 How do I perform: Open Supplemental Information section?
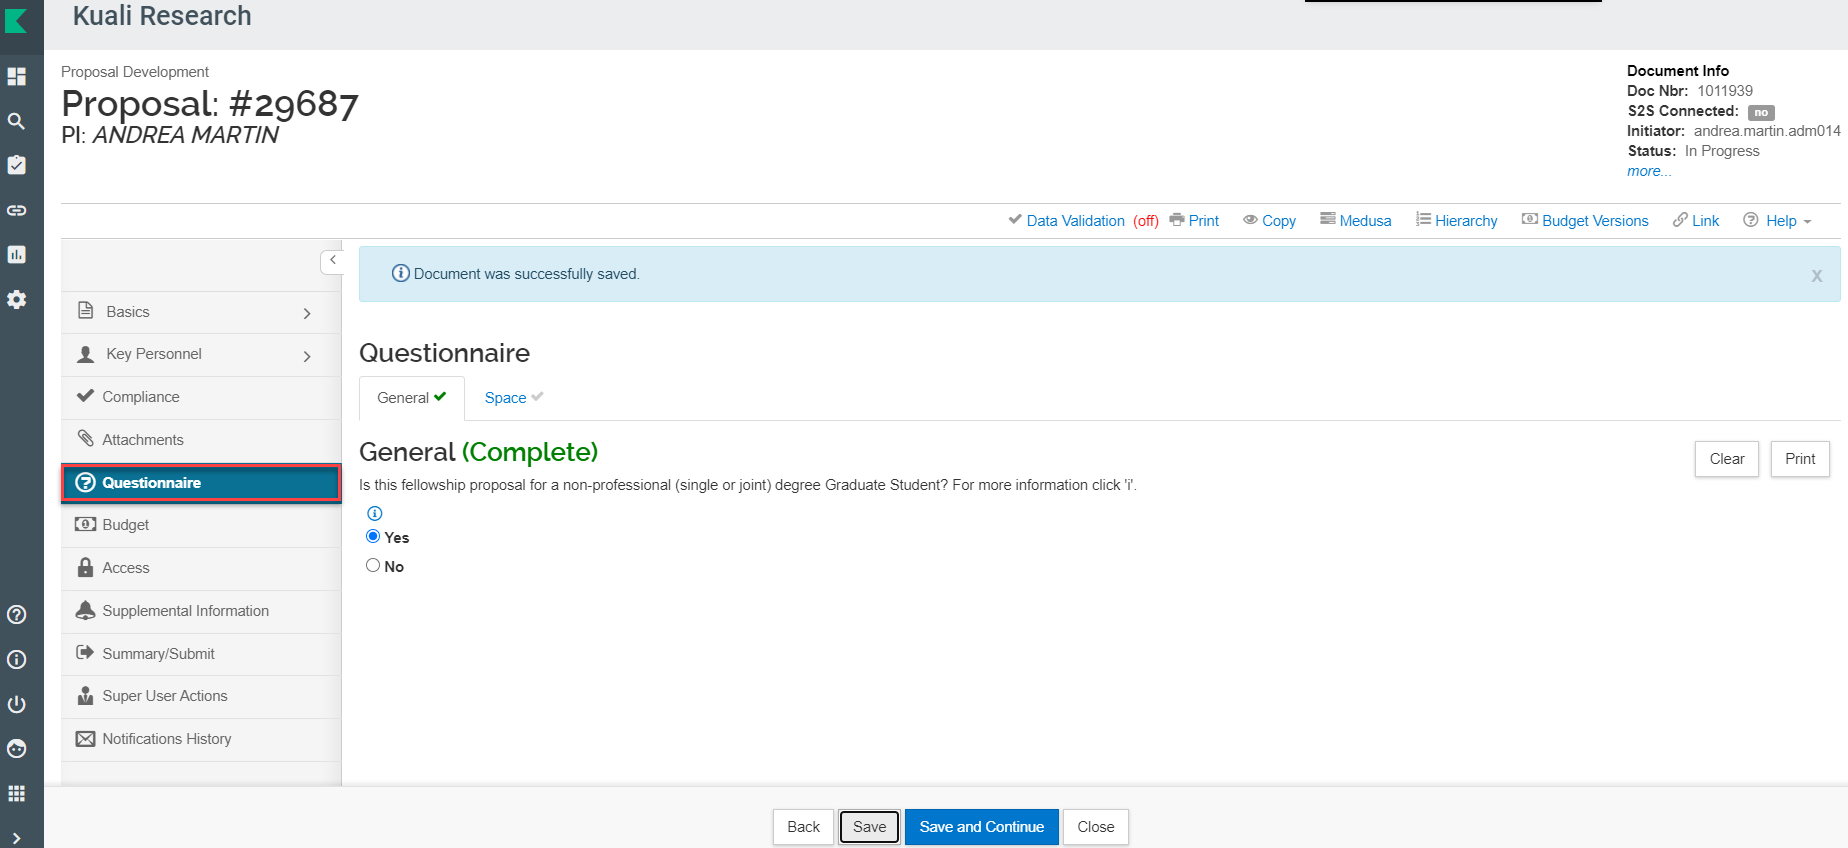pos(201,611)
